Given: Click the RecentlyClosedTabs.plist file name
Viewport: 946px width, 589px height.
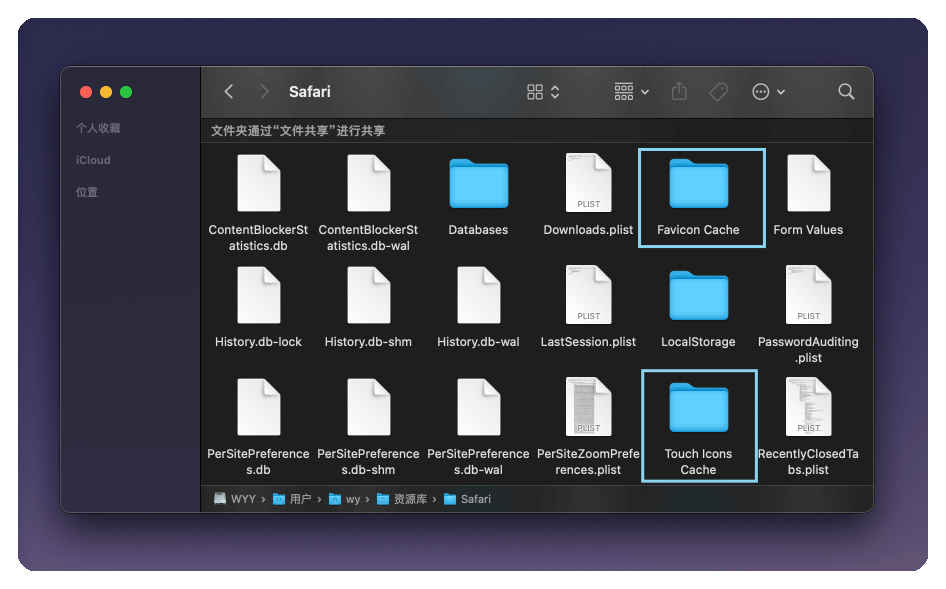Looking at the screenshot, I should (808, 462).
